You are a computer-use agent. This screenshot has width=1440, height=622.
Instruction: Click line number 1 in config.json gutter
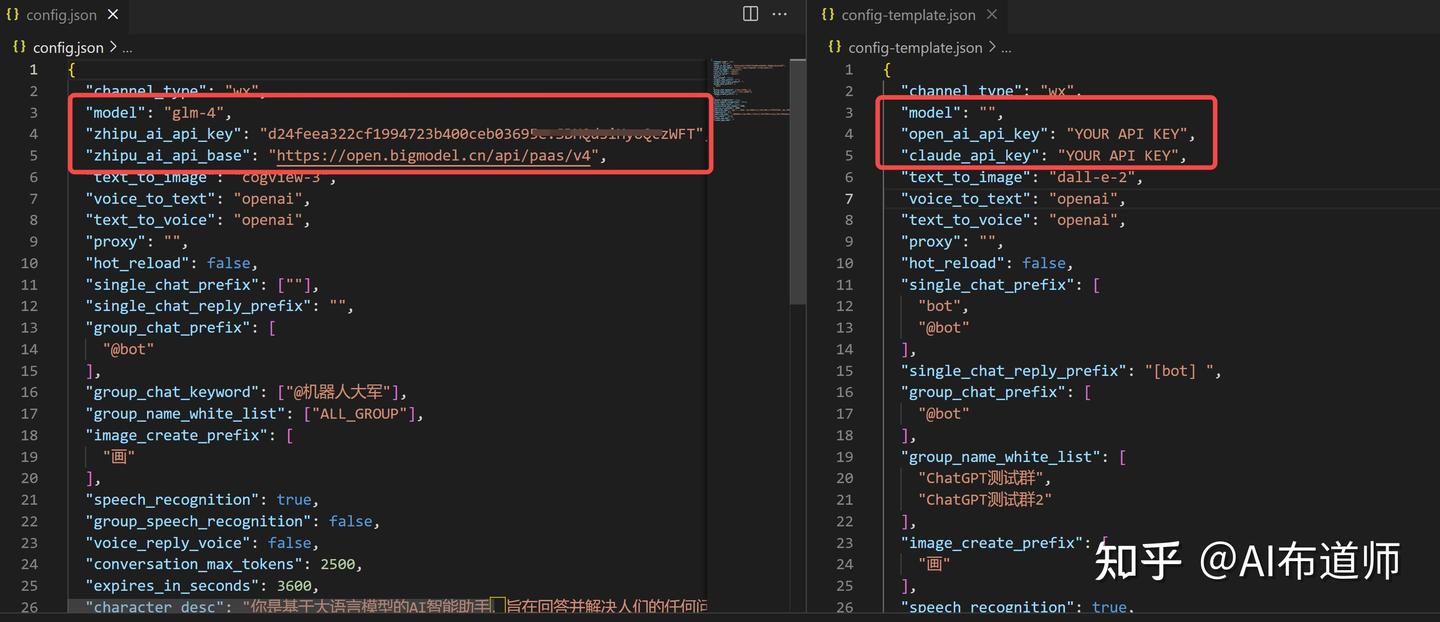click(x=33, y=70)
